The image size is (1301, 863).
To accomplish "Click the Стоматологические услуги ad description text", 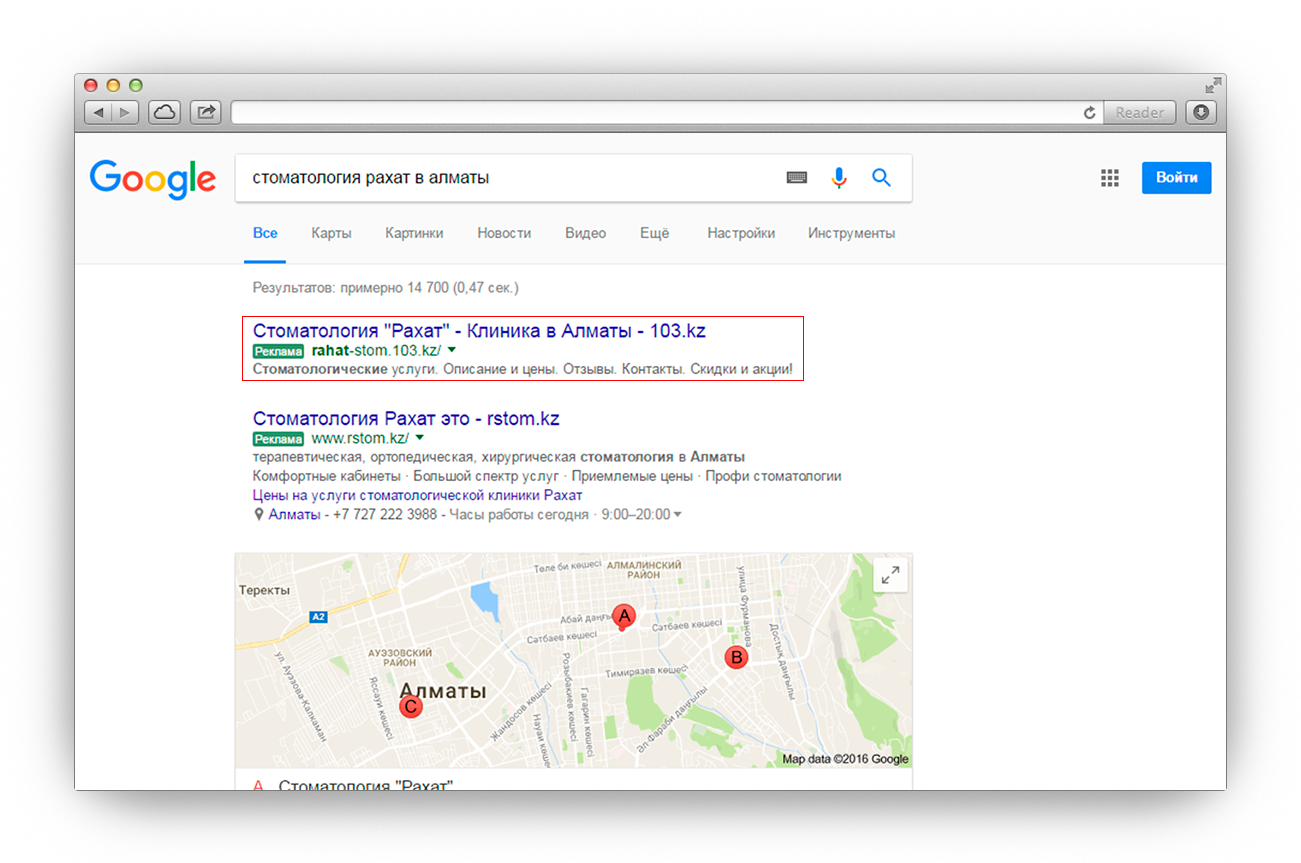I will (x=523, y=370).
